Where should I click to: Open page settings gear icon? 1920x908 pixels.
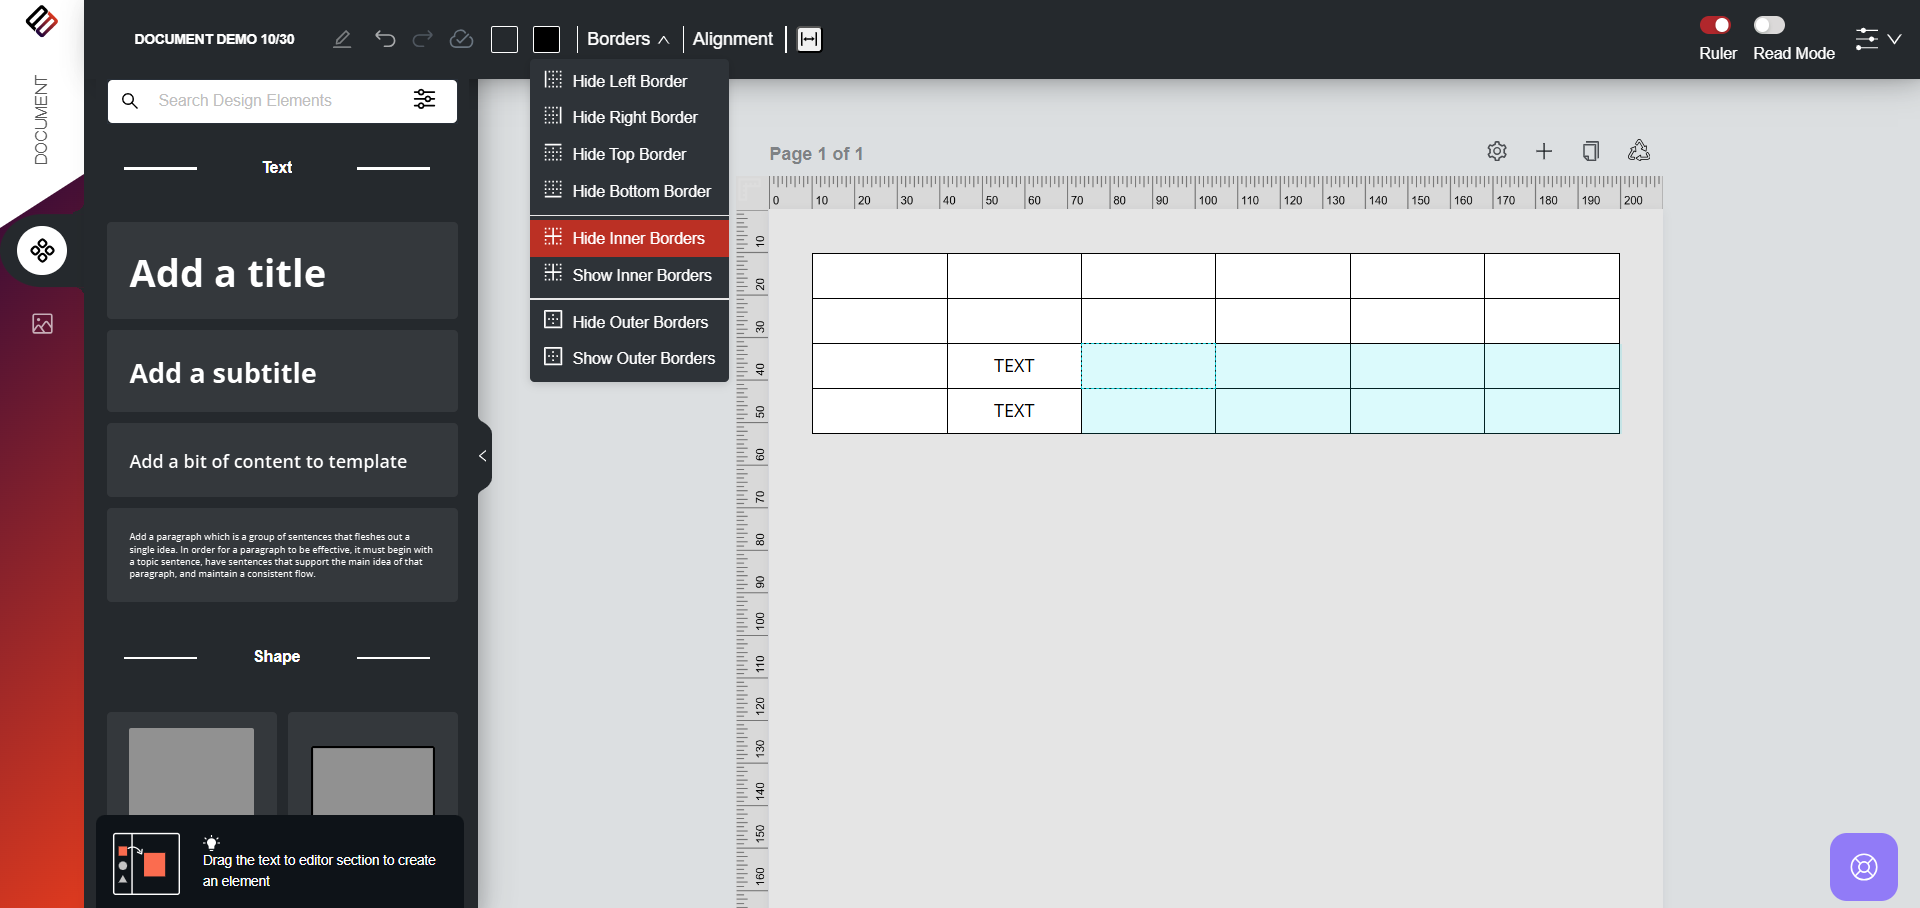click(x=1497, y=151)
